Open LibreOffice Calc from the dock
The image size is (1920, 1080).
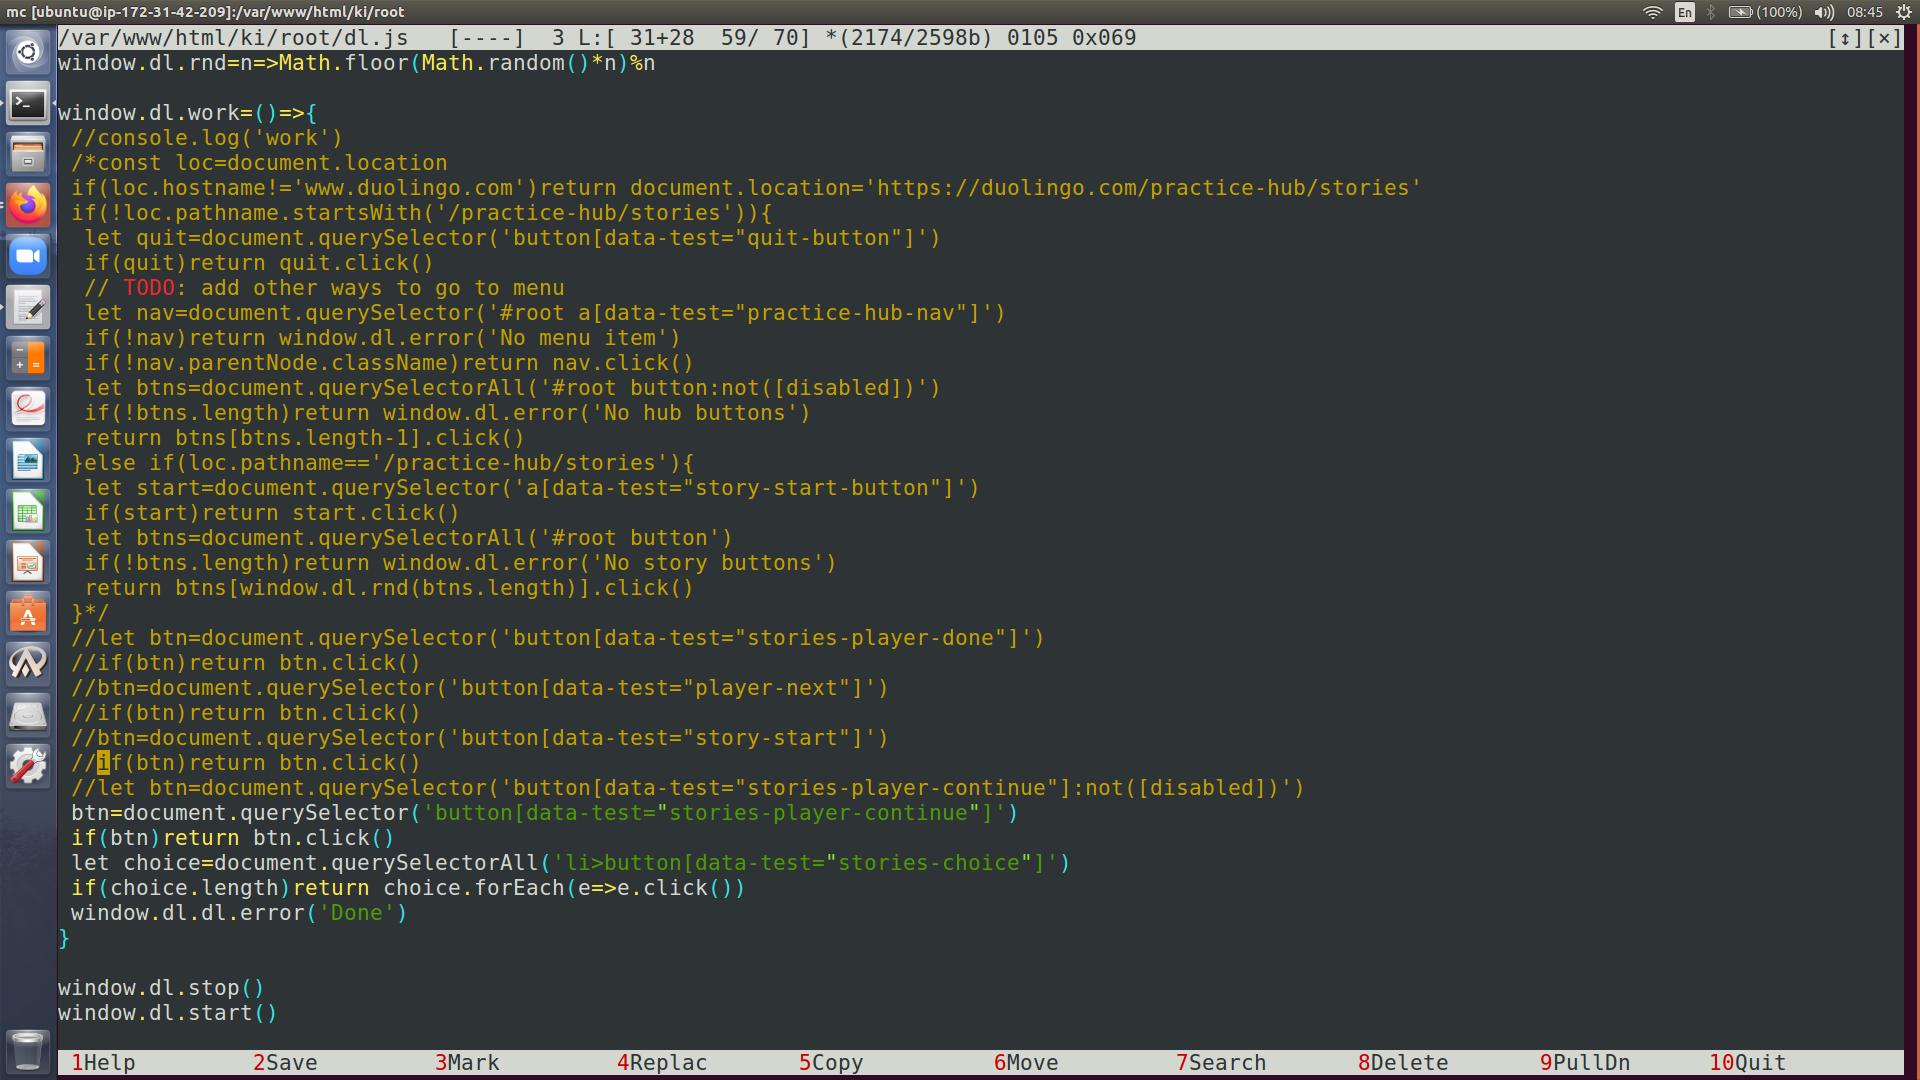[28, 512]
